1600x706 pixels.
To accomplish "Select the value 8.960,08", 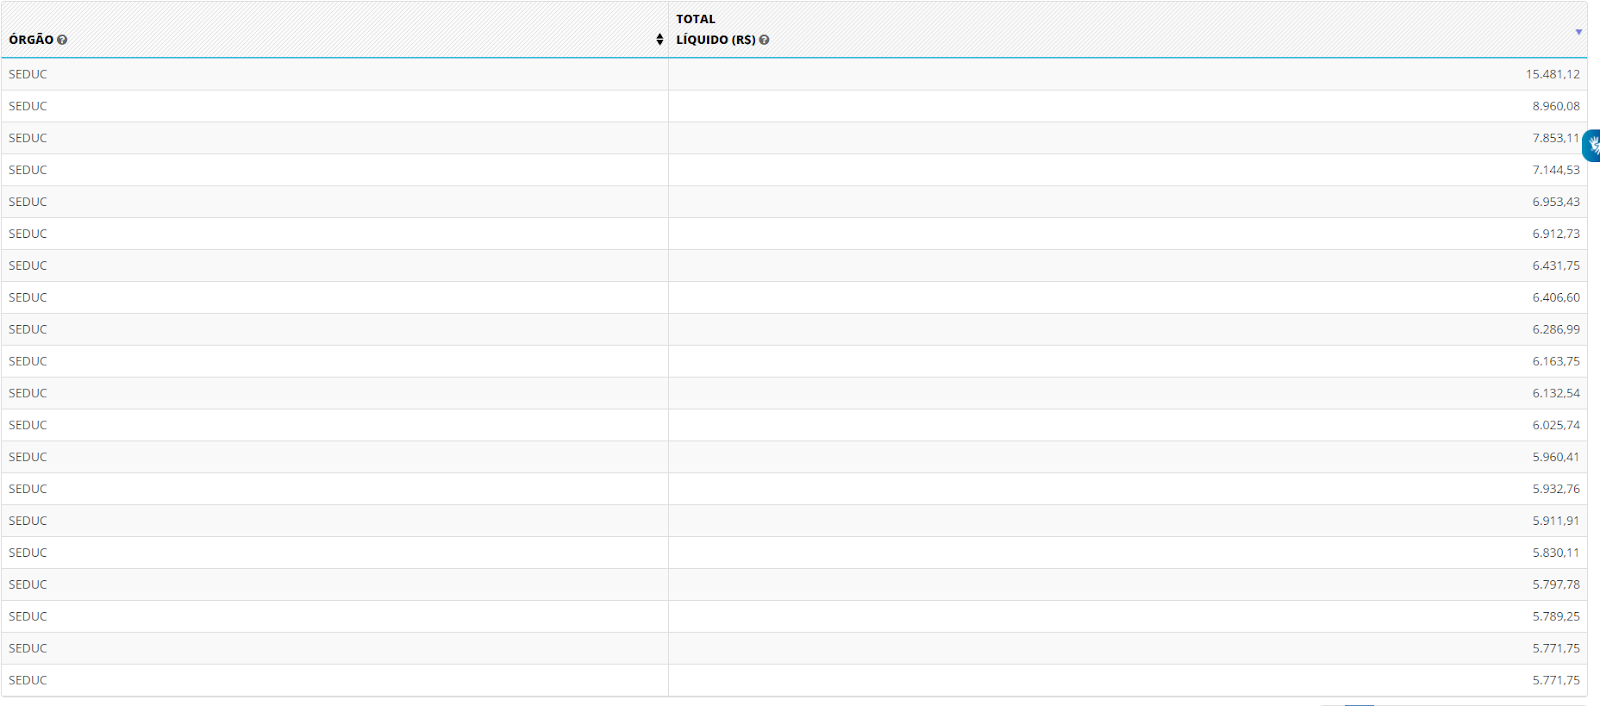I will (1556, 106).
